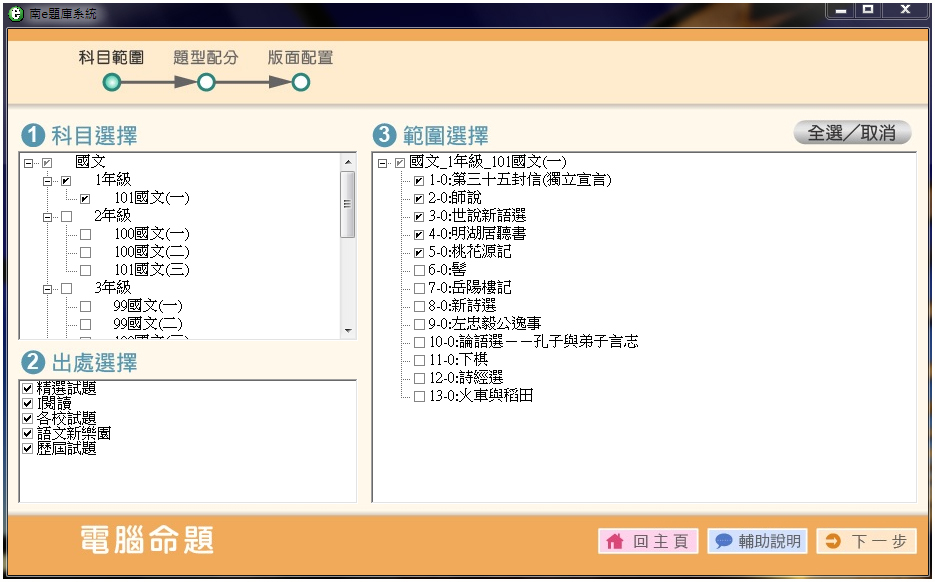Collapse the 國文_1年級_101國文(一) root node
Image resolution: width=935 pixels, height=582 pixels.
[383, 162]
